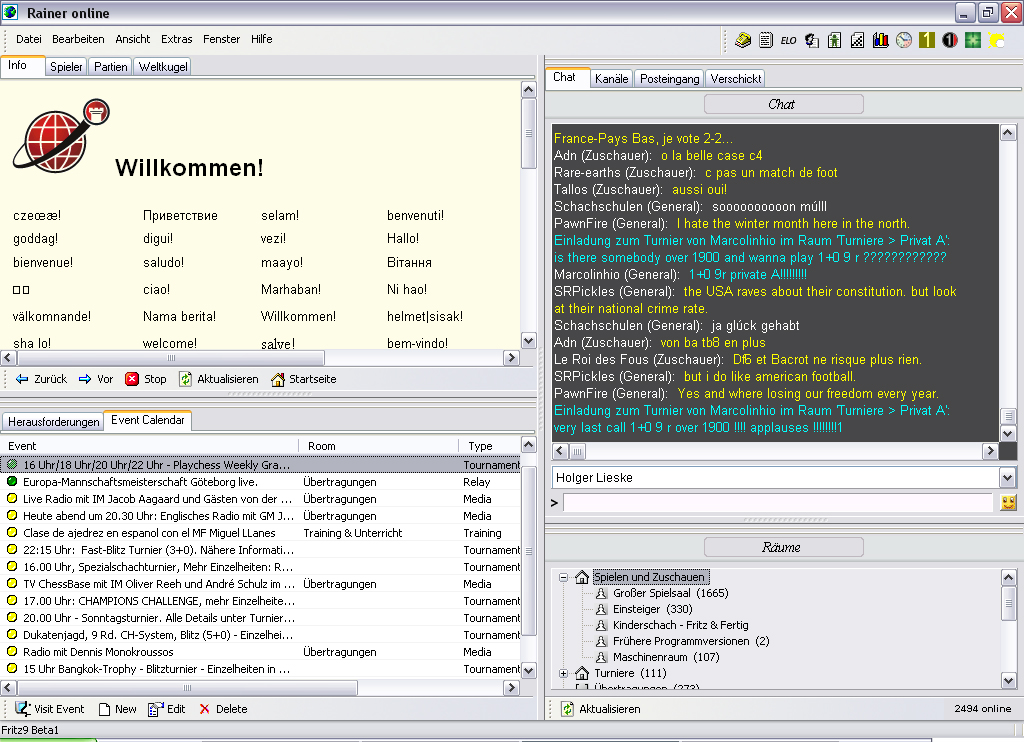Switch to the Herausforderungen tab

point(54,422)
